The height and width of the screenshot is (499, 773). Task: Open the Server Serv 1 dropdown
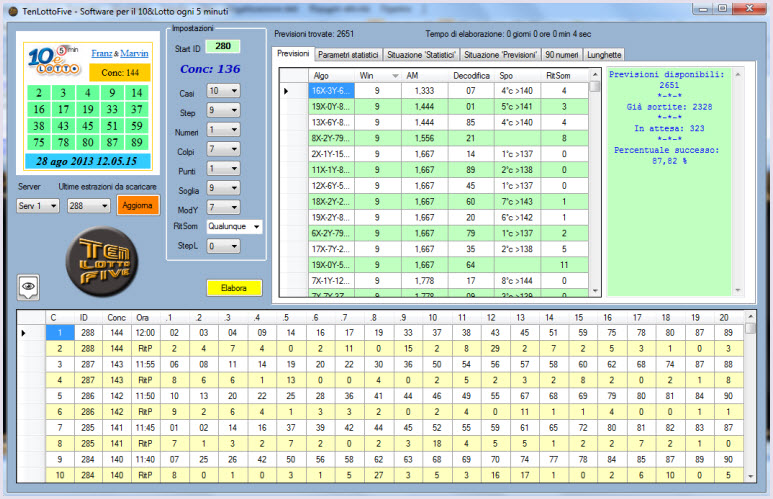tap(37, 206)
